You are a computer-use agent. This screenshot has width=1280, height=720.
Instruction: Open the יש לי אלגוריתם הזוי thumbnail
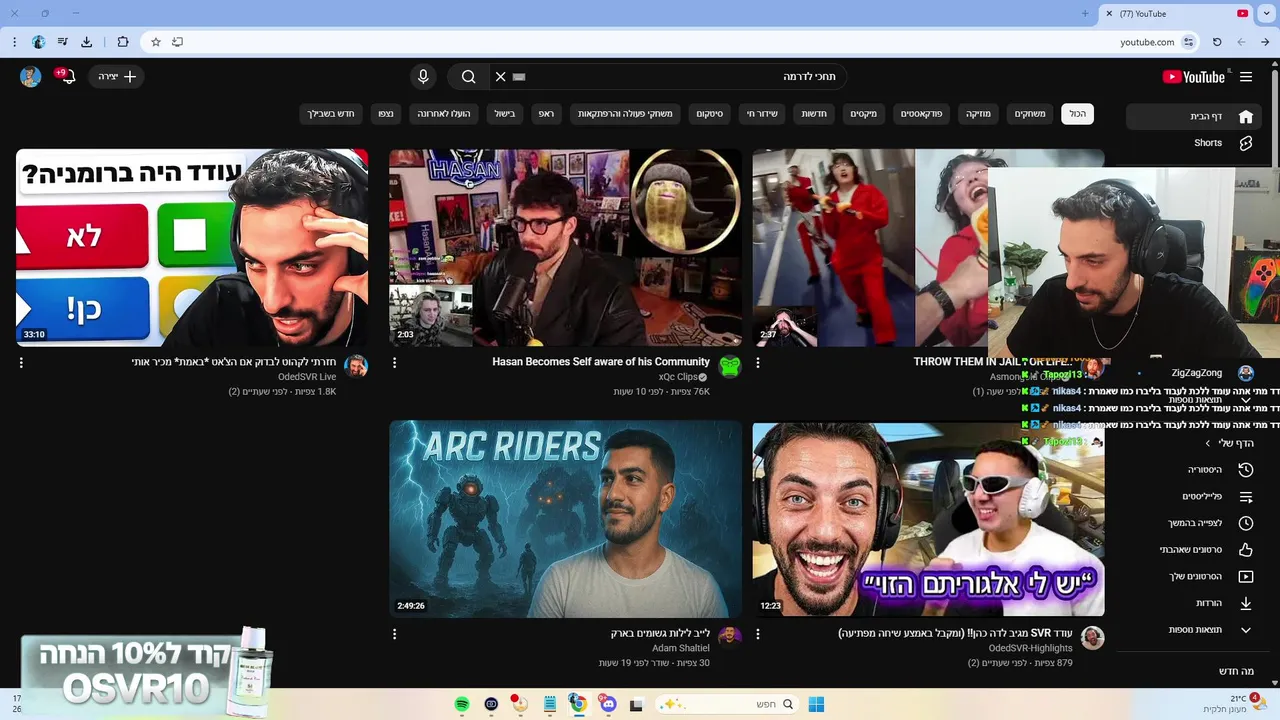pos(929,519)
